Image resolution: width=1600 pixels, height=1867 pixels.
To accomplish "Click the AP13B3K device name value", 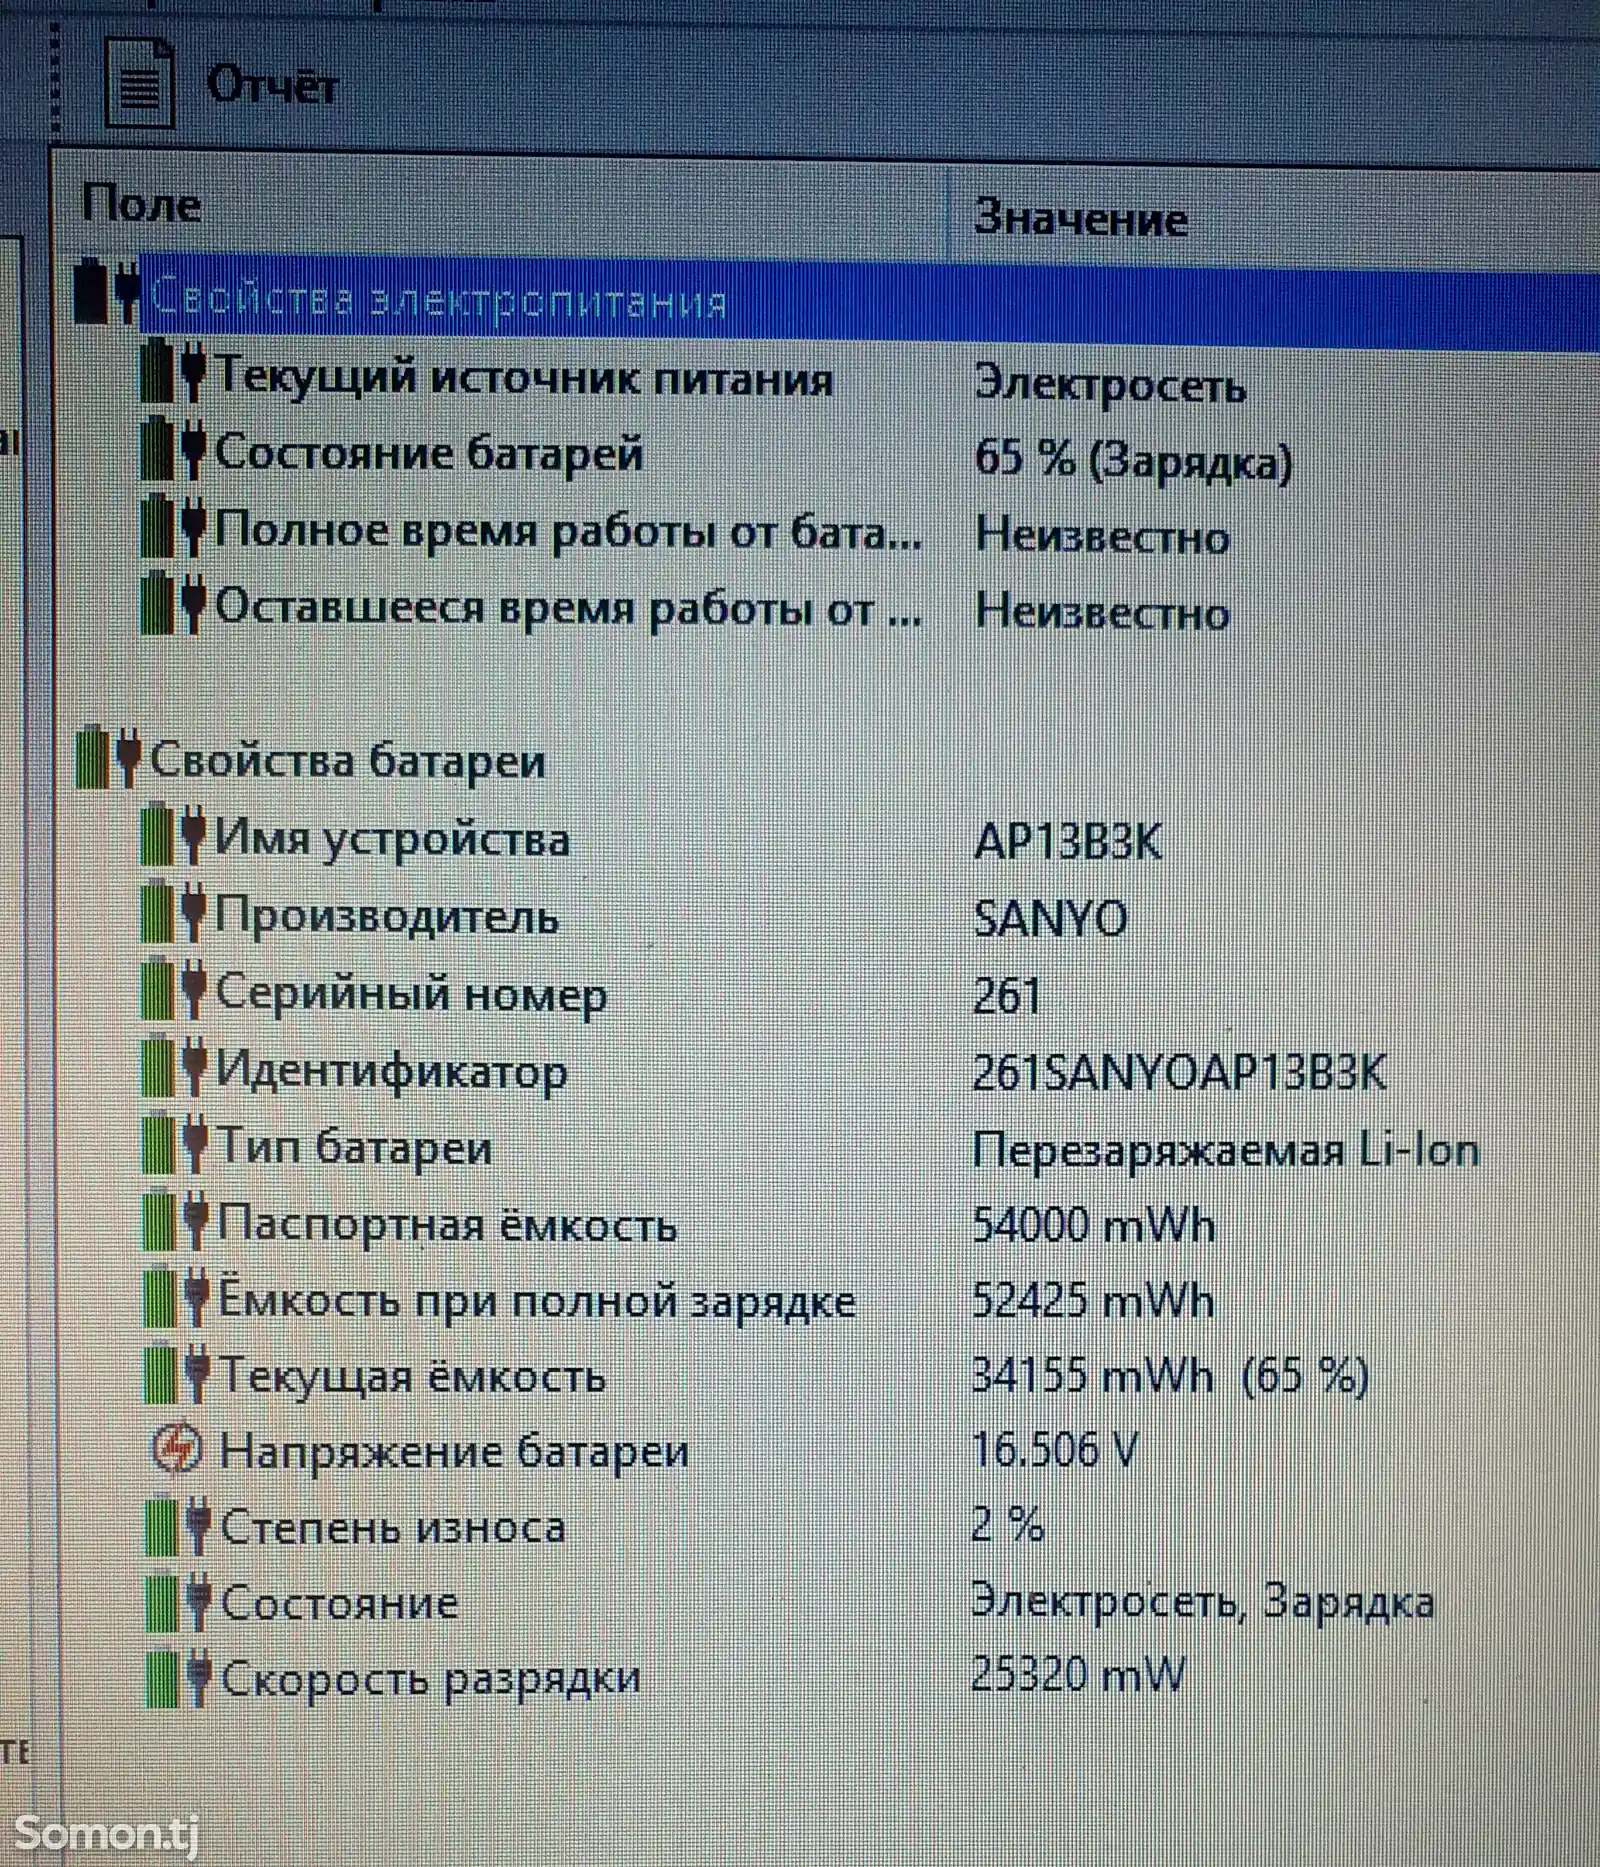I will [x=1067, y=843].
